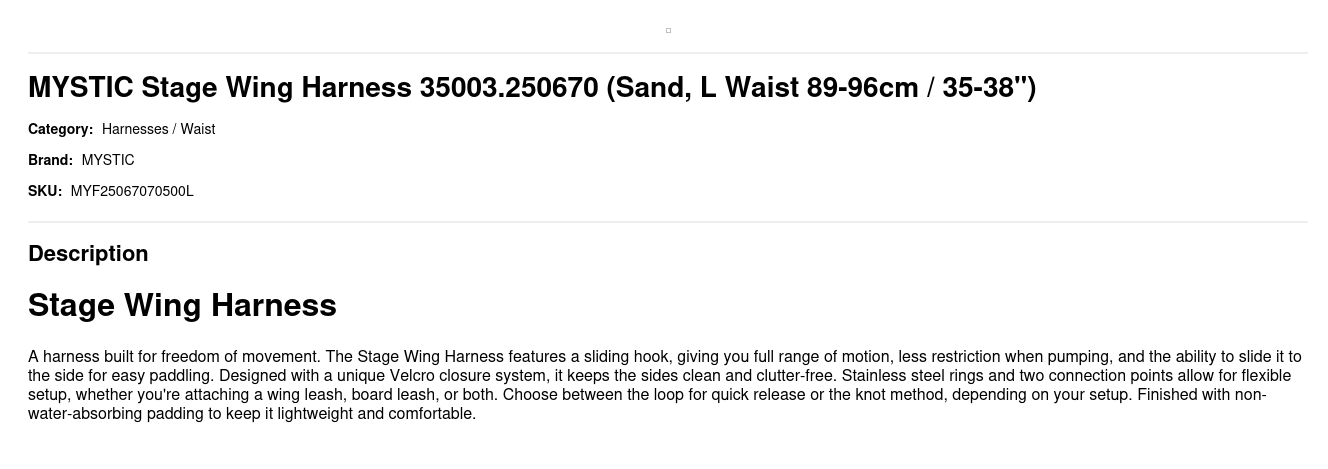1328x469 pixels.
Task: Click the "Category:" label
Action: point(60,129)
